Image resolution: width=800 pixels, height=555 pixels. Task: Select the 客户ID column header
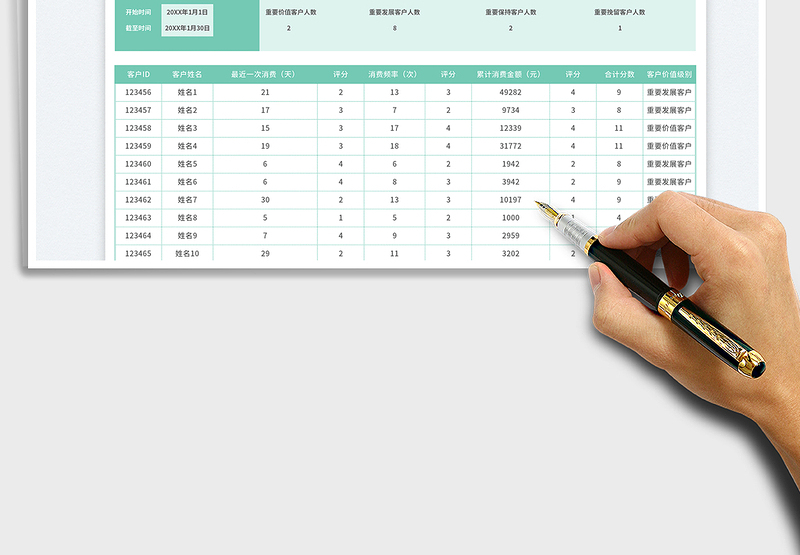(x=138, y=74)
